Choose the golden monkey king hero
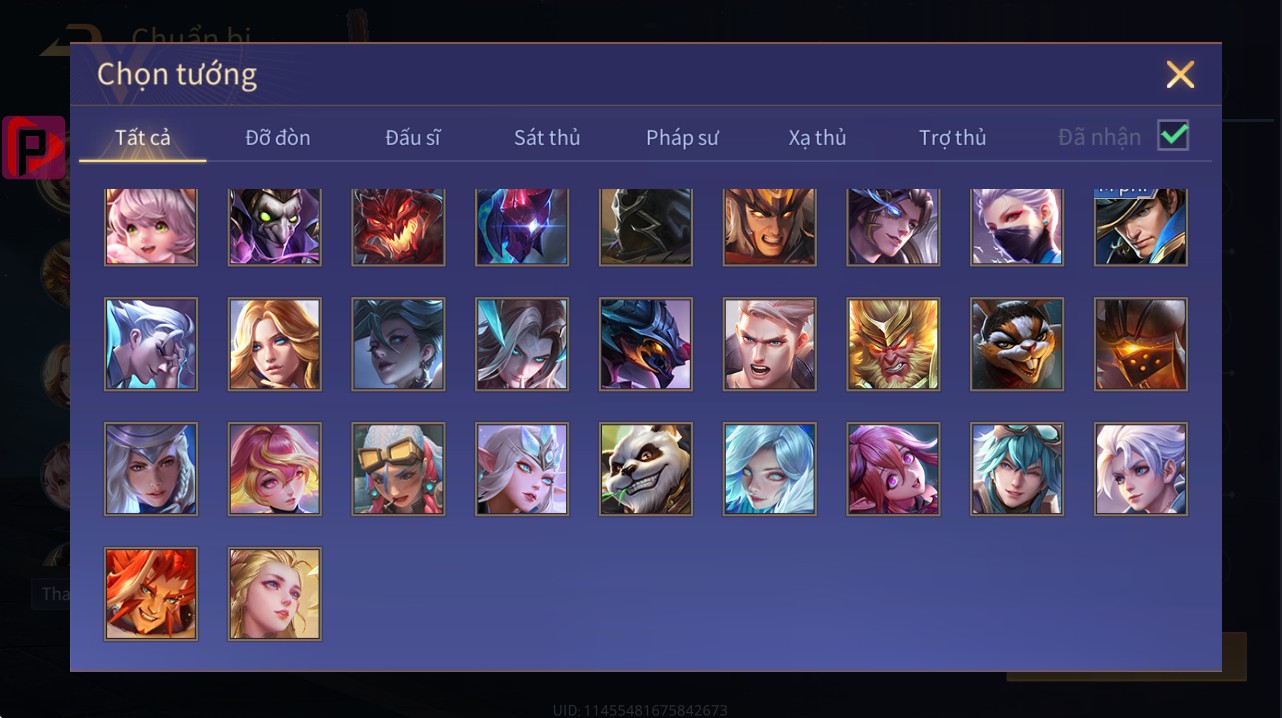 pyautogui.click(x=894, y=344)
